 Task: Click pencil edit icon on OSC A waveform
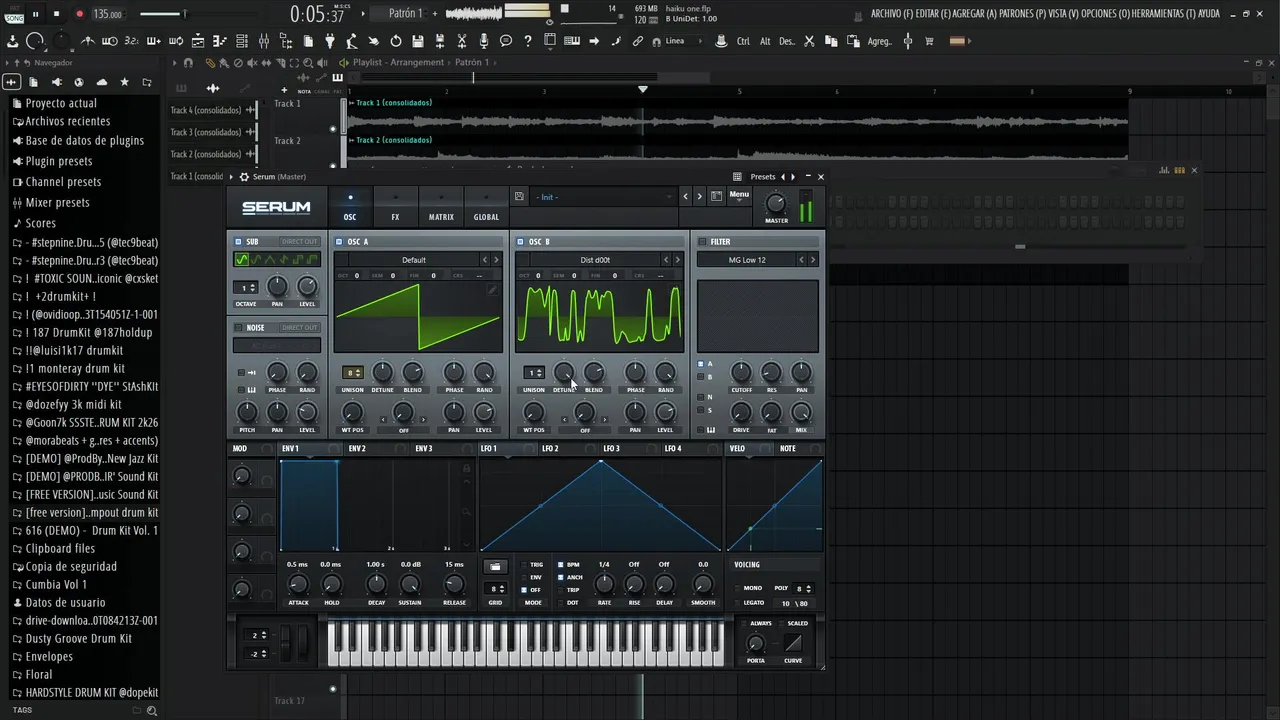point(492,290)
